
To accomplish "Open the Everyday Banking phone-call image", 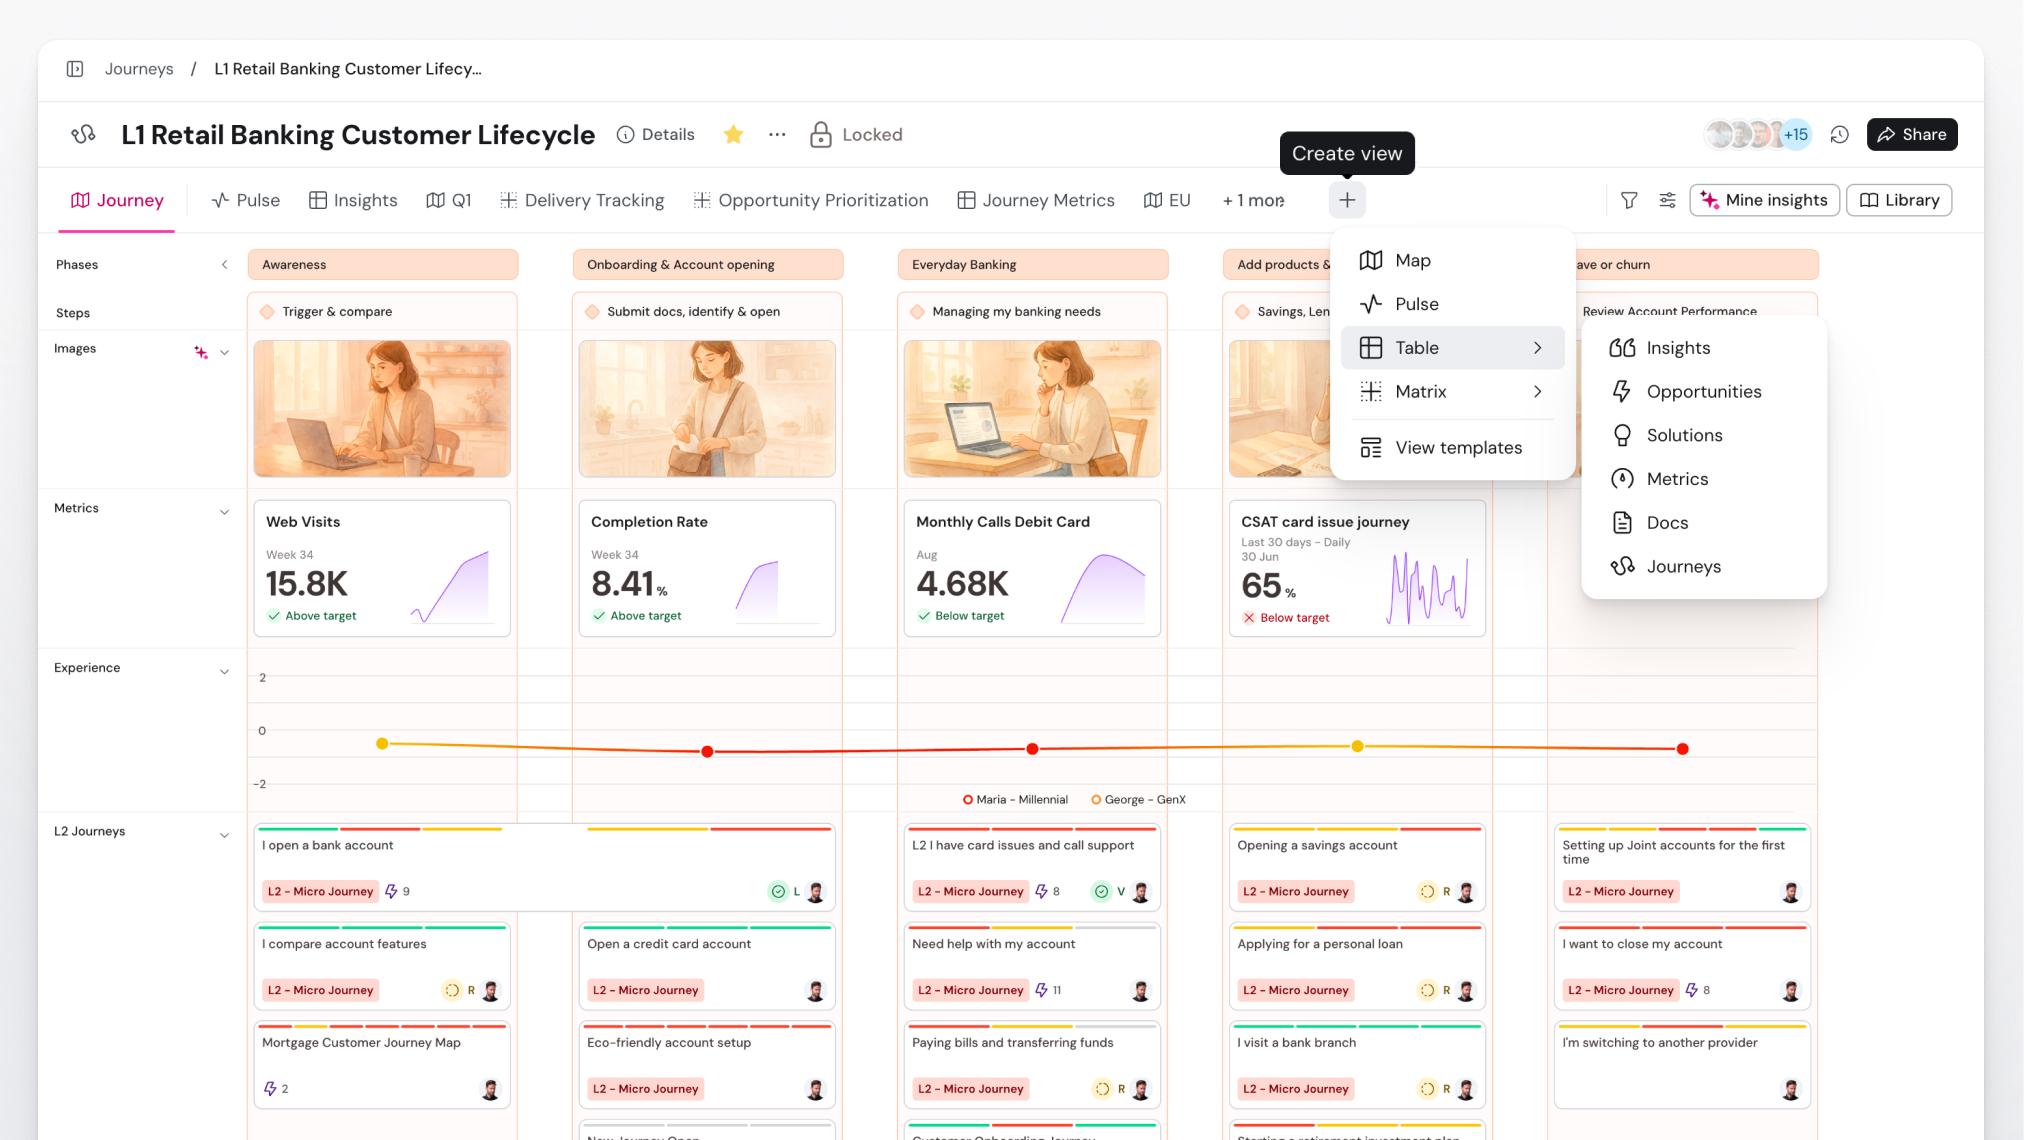I will point(1032,409).
